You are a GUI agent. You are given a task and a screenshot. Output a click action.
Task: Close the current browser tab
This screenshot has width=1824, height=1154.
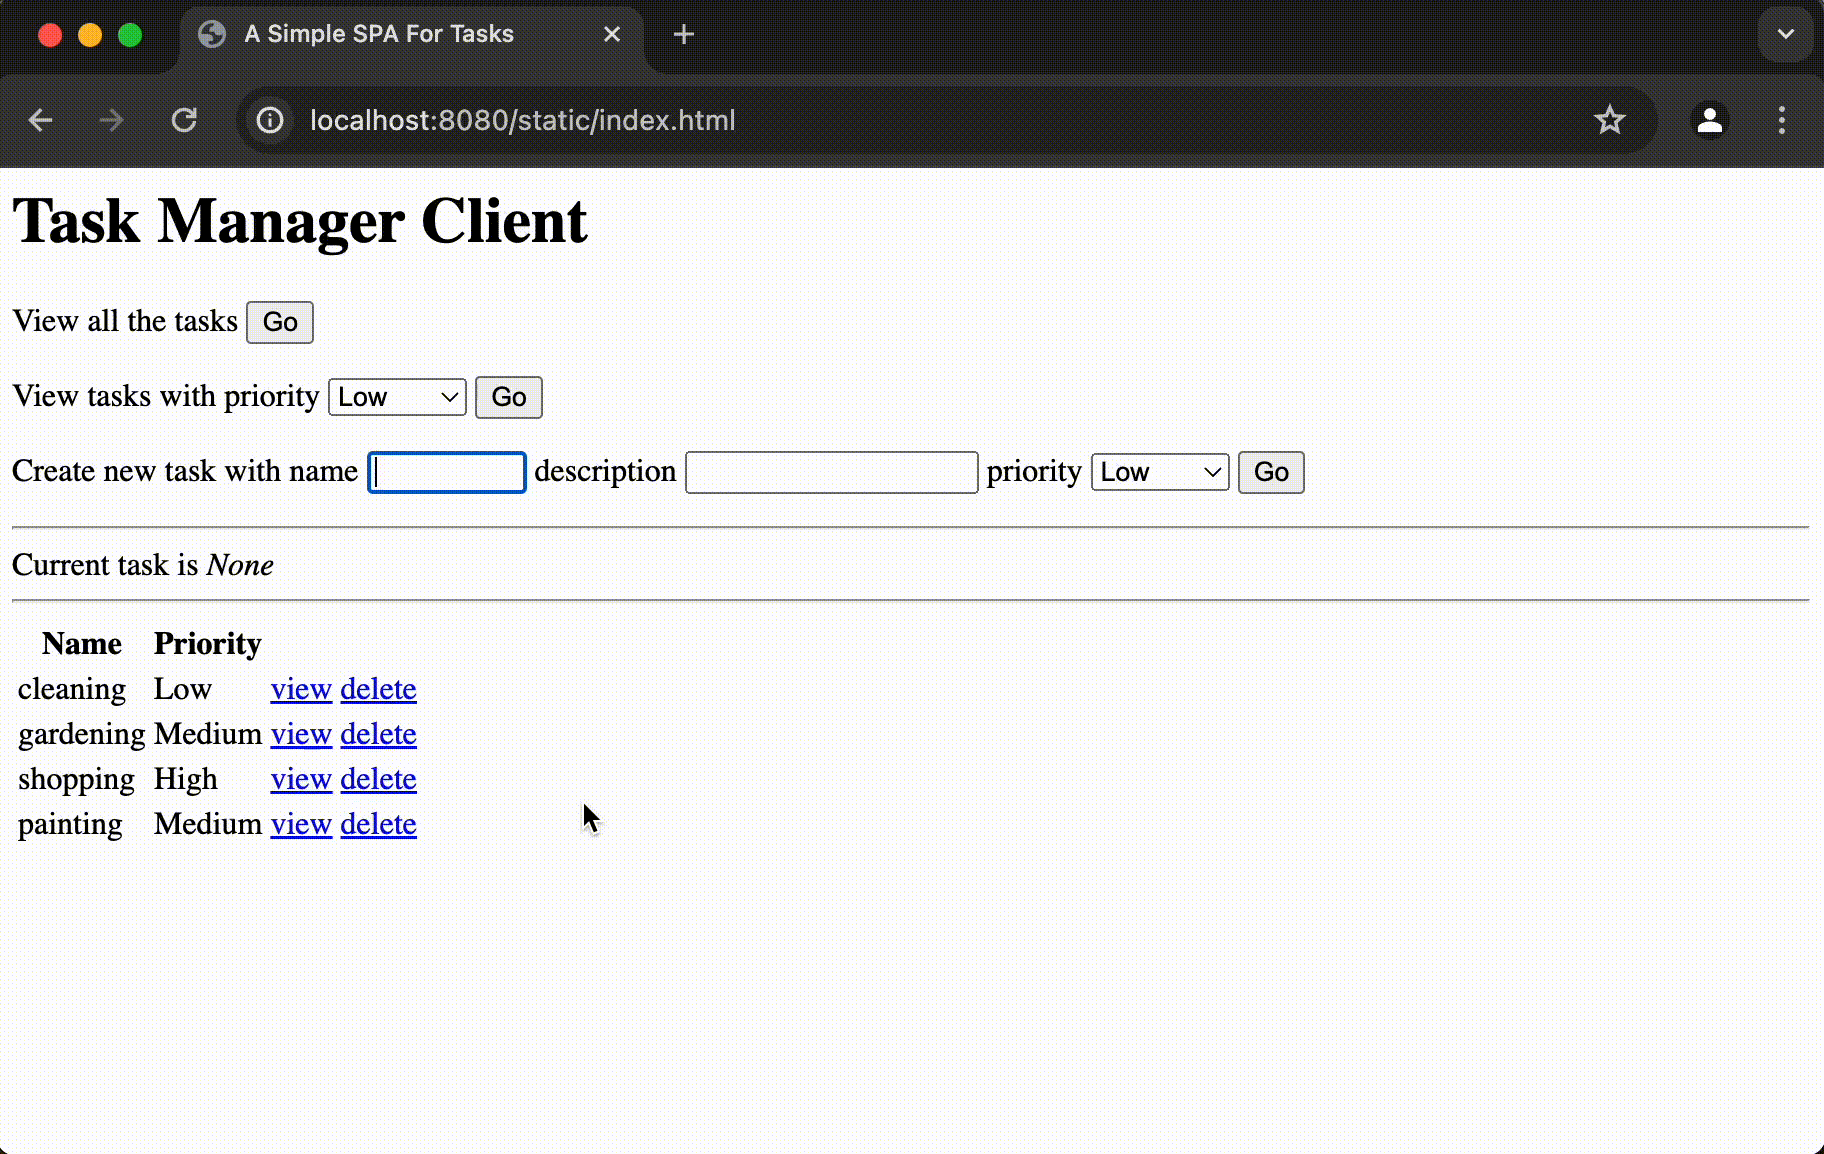612,34
